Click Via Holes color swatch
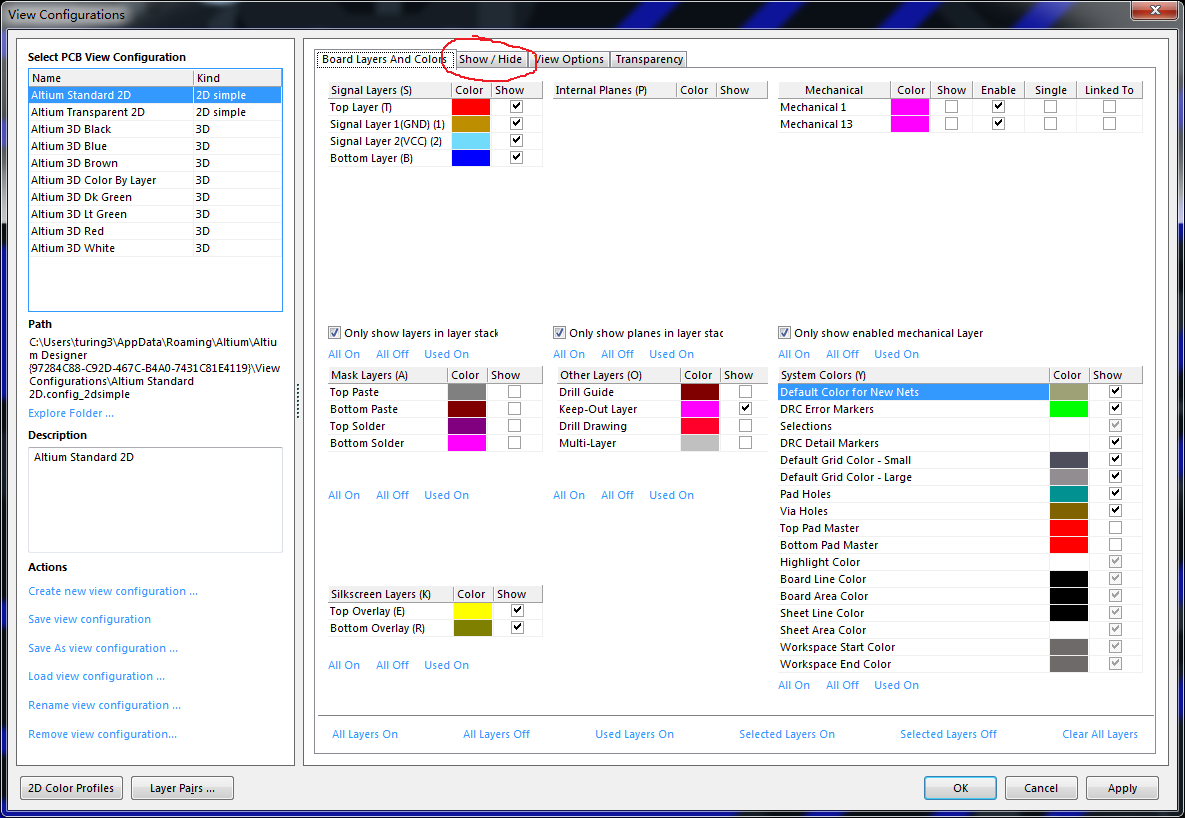1185x818 pixels. click(x=1069, y=511)
